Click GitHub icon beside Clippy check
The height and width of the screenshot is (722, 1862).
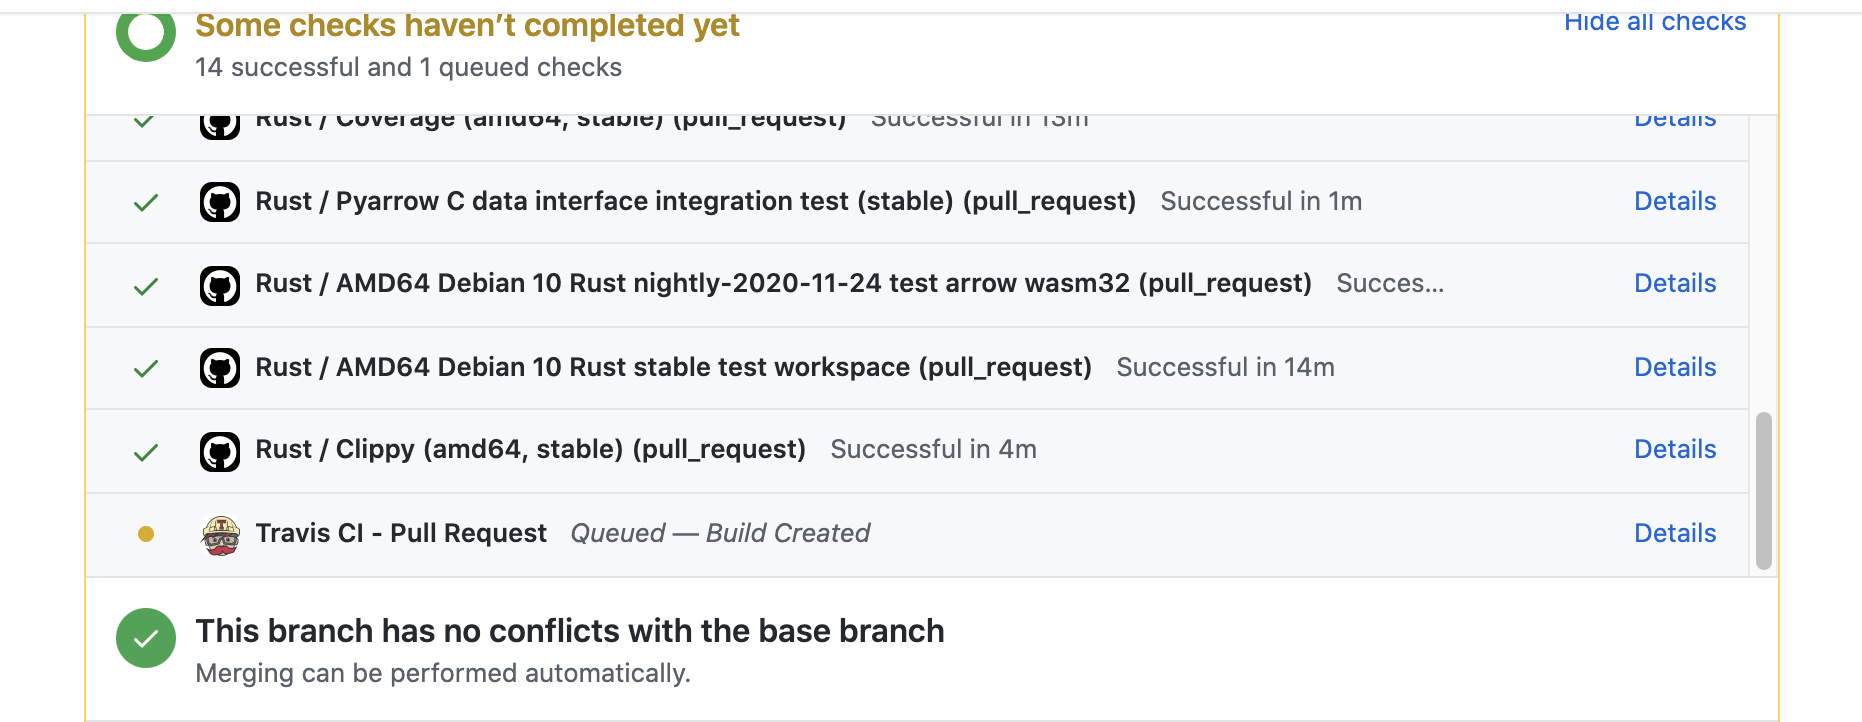tap(220, 451)
